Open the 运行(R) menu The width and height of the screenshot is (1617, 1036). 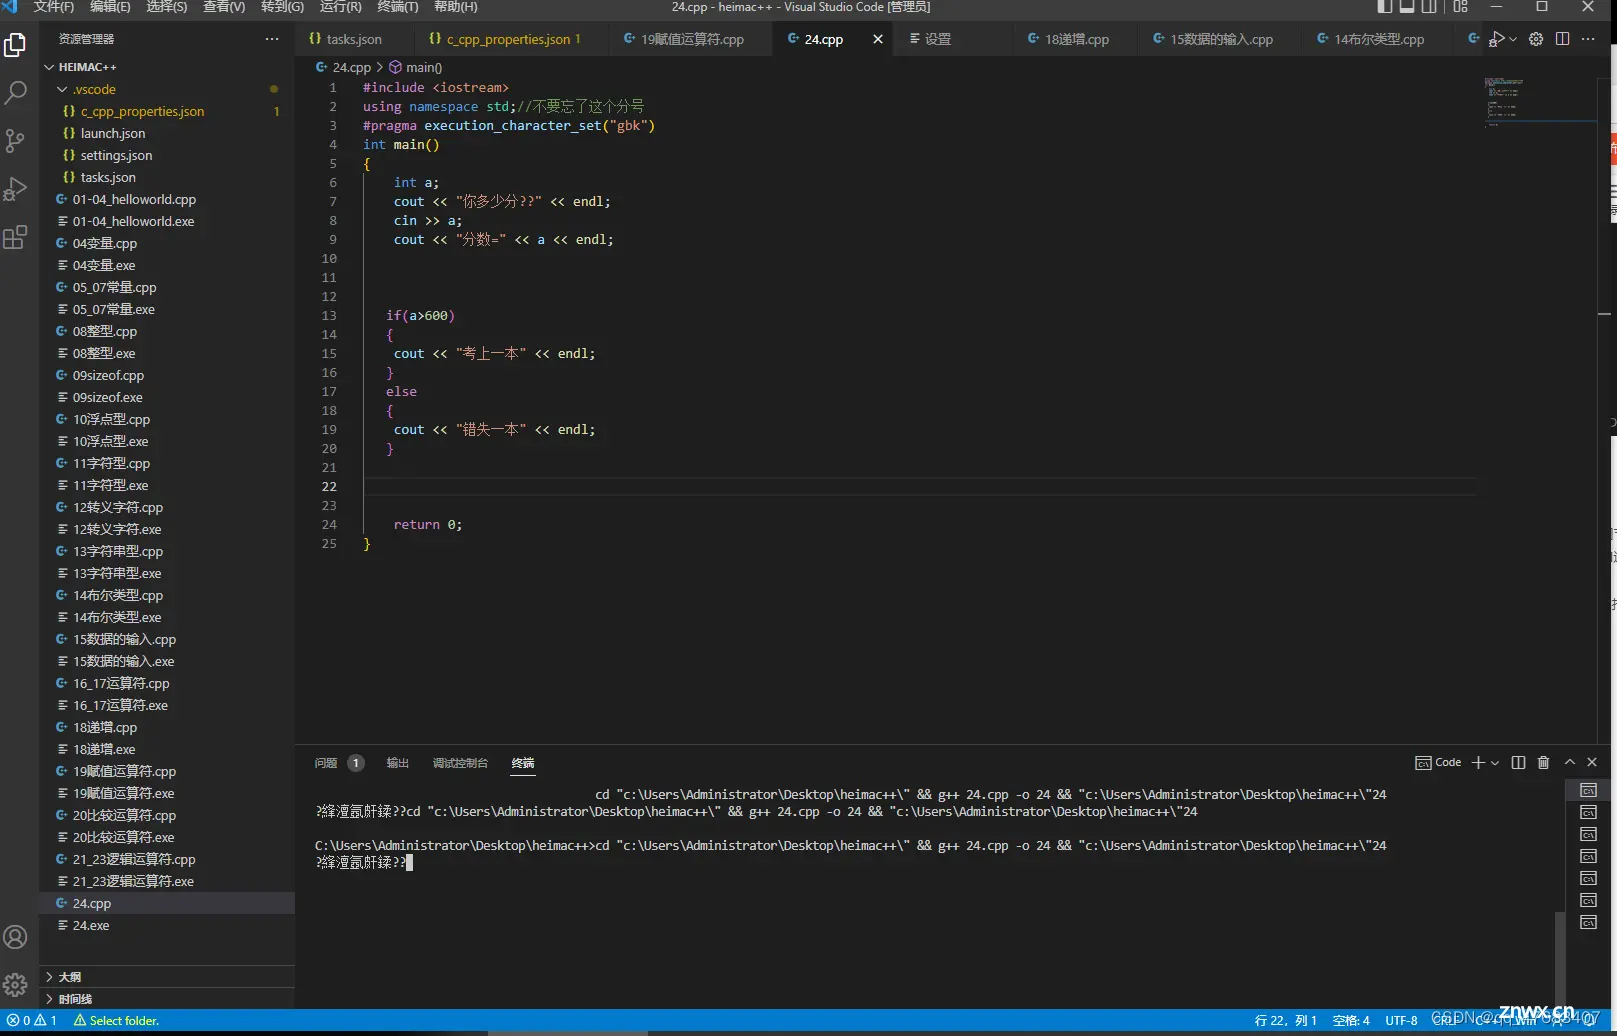click(340, 7)
